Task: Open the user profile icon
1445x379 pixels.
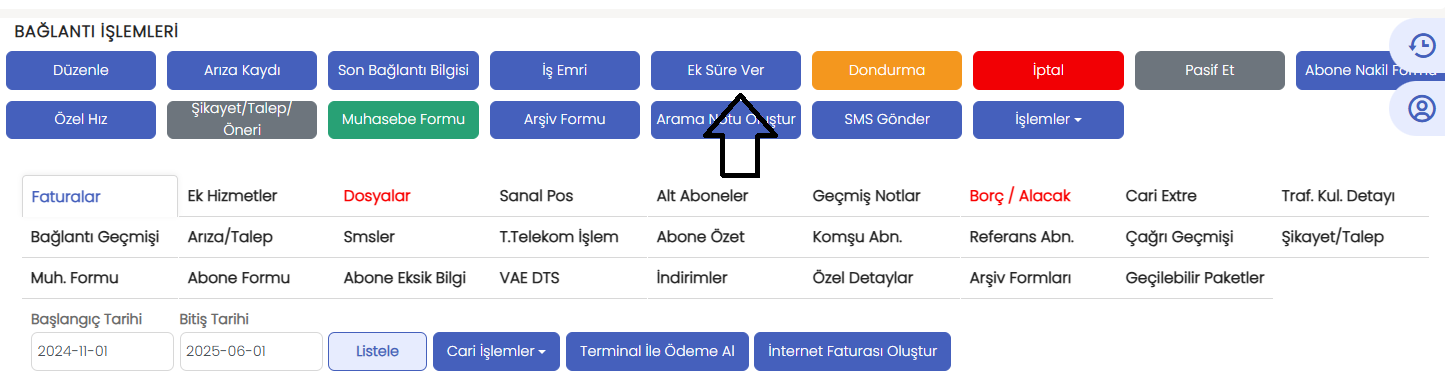Action: coord(1422,108)
